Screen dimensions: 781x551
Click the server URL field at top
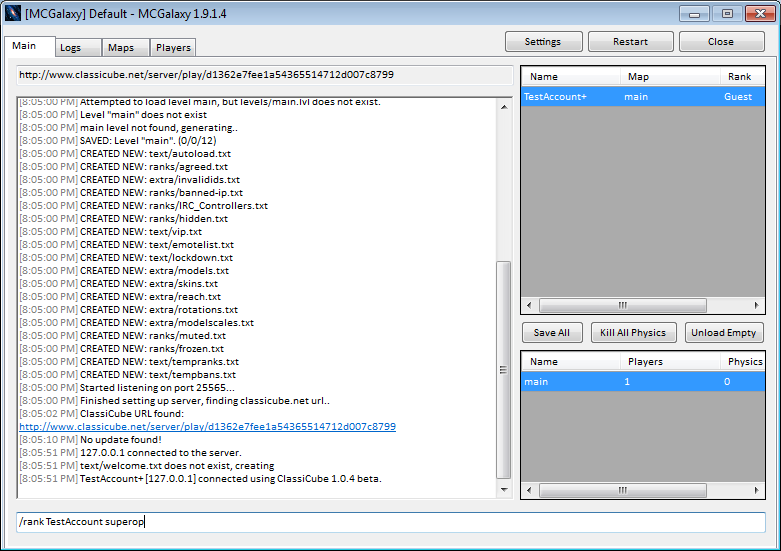pos(264,75)
